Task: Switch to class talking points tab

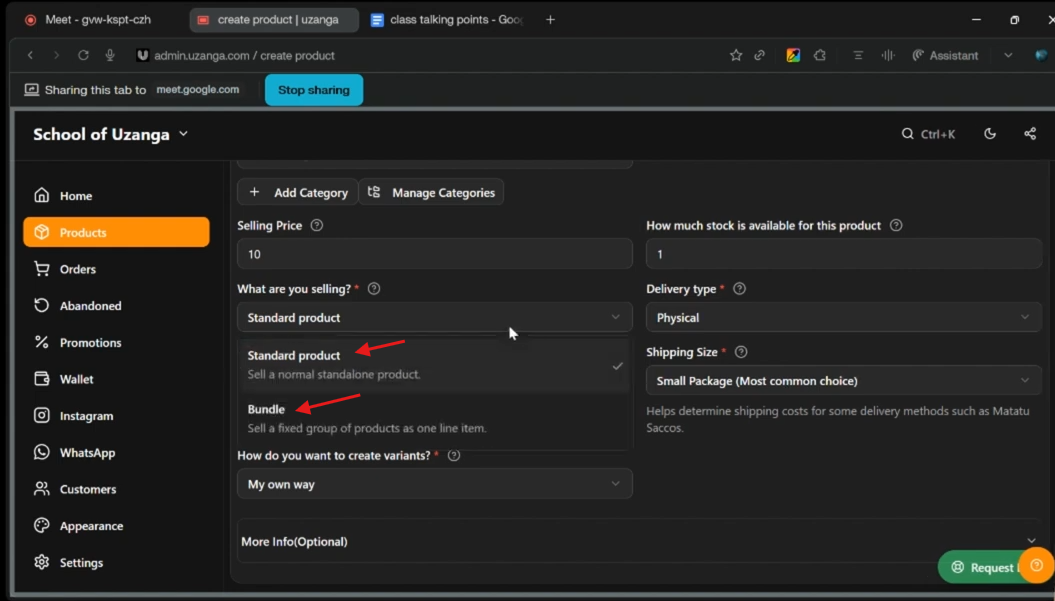Action: point(447,20)
